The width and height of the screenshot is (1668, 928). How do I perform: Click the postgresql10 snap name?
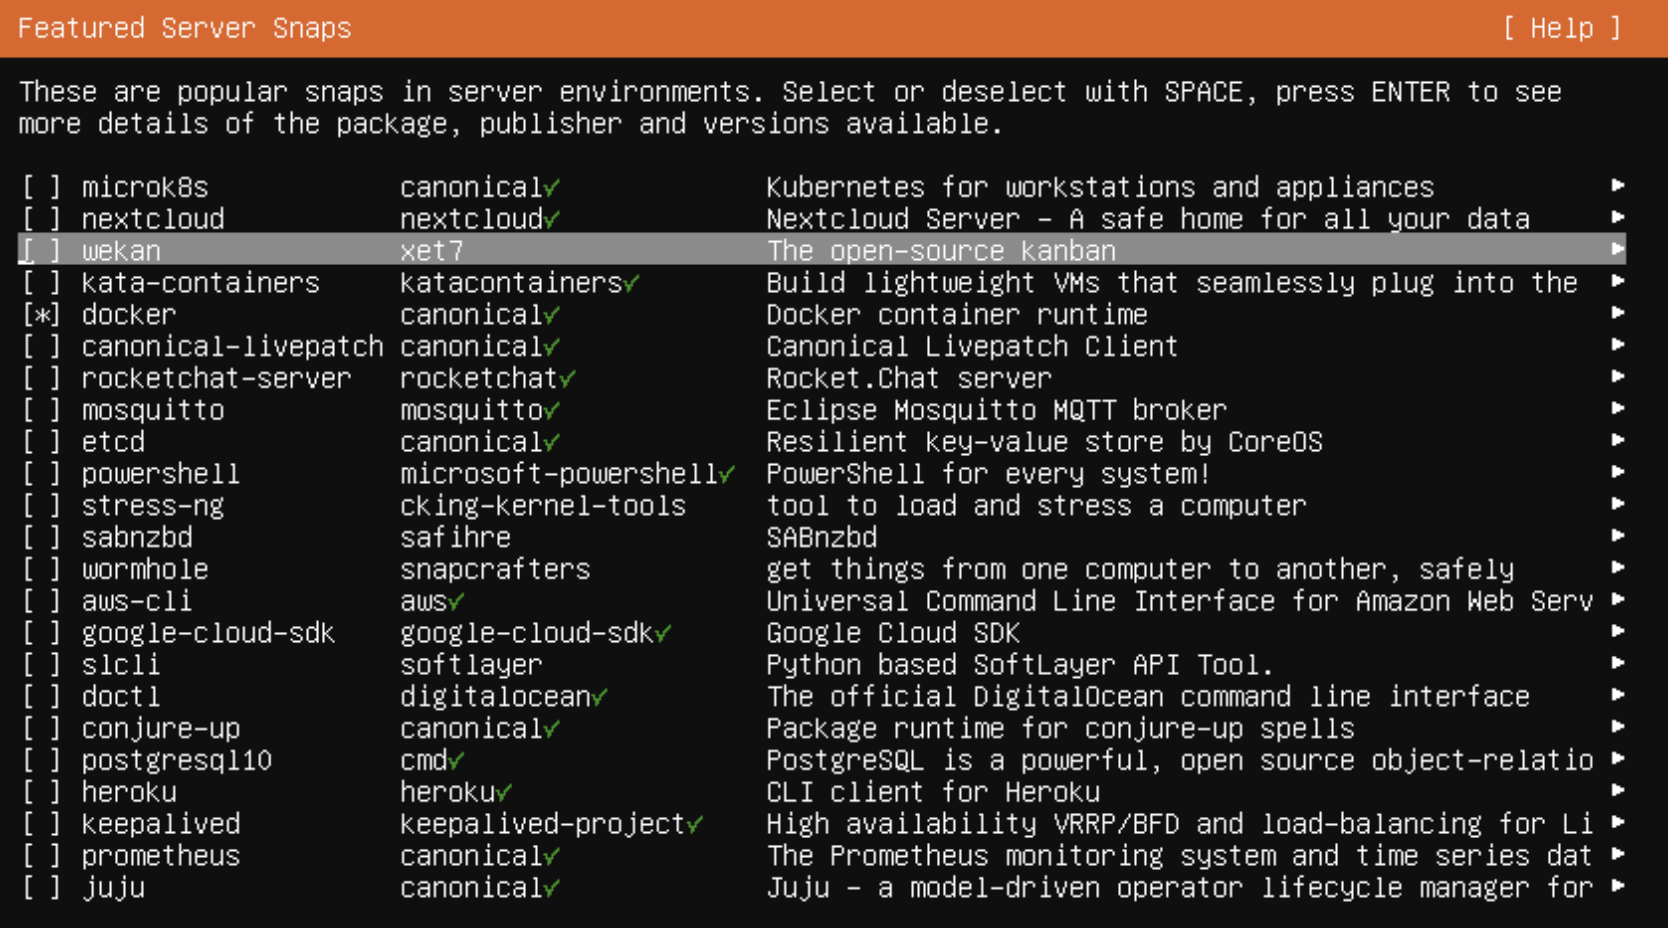click(176, 761)
